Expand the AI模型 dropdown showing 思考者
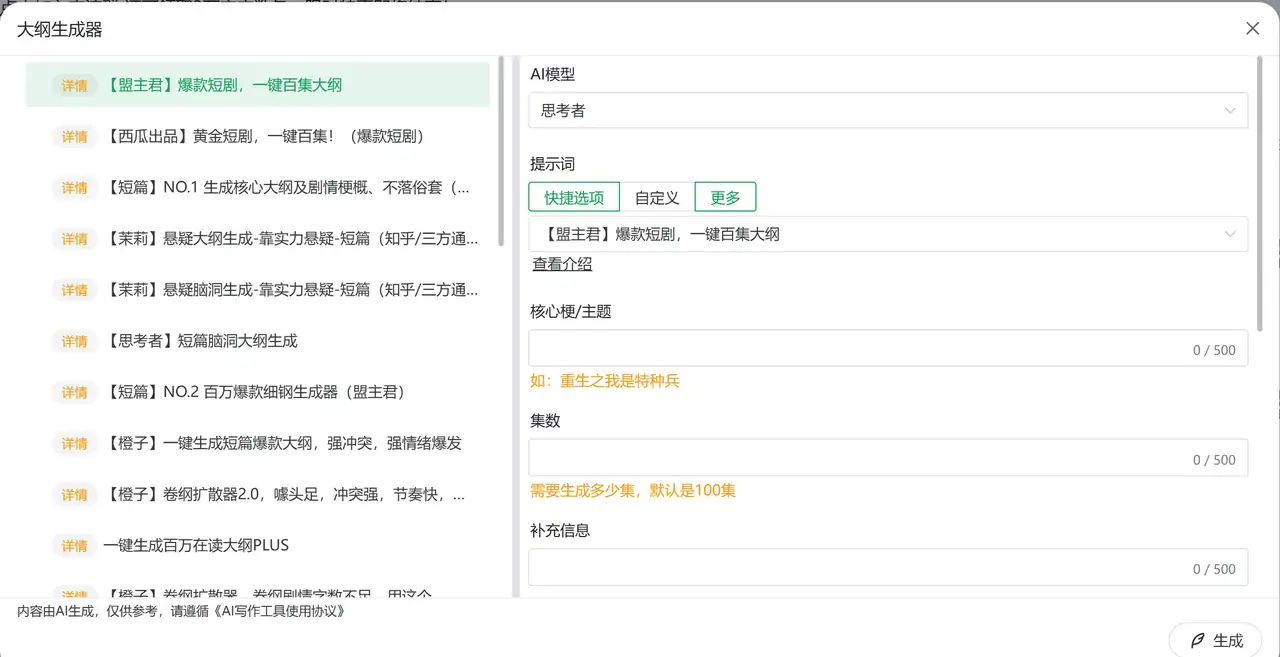 (887, 111)
